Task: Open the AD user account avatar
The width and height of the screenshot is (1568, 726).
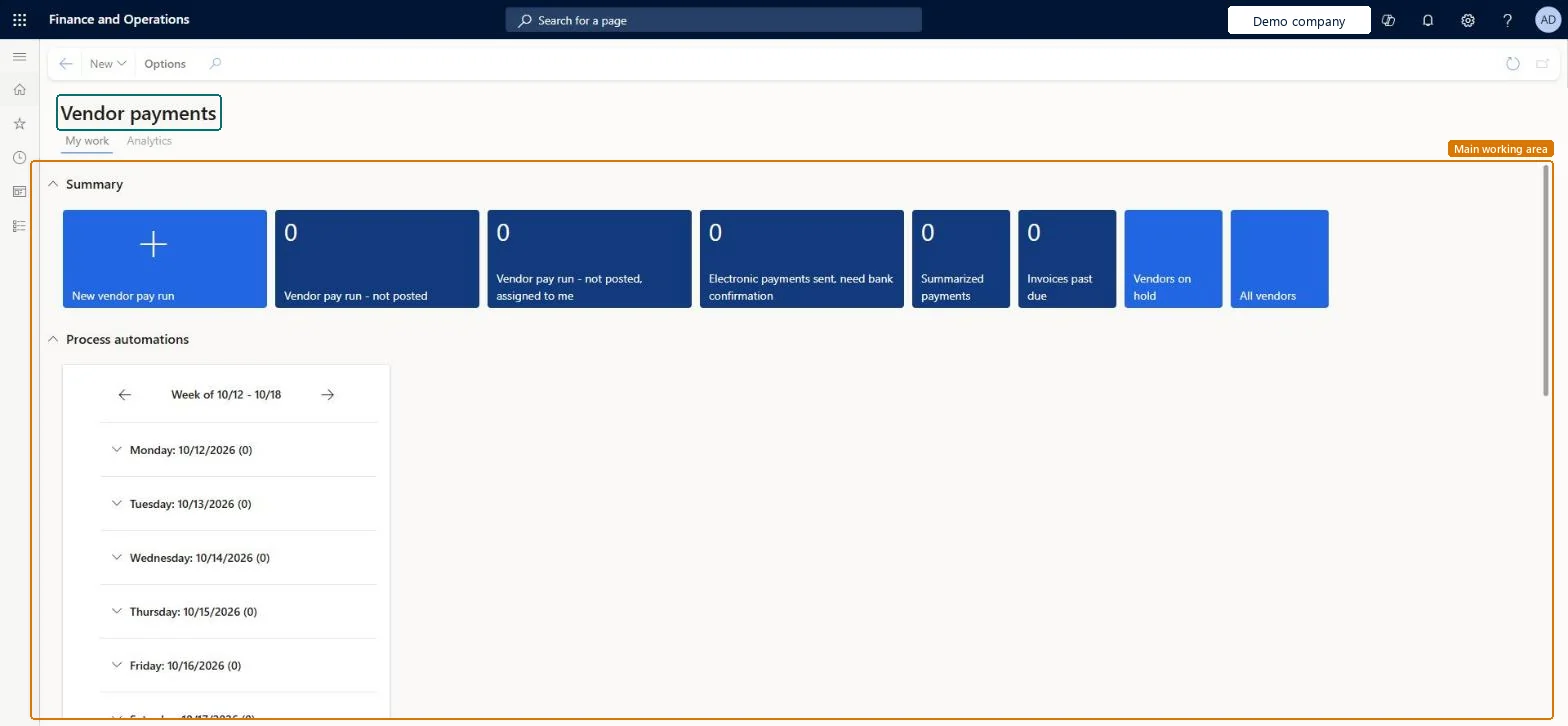Action: click(1547, 20)
